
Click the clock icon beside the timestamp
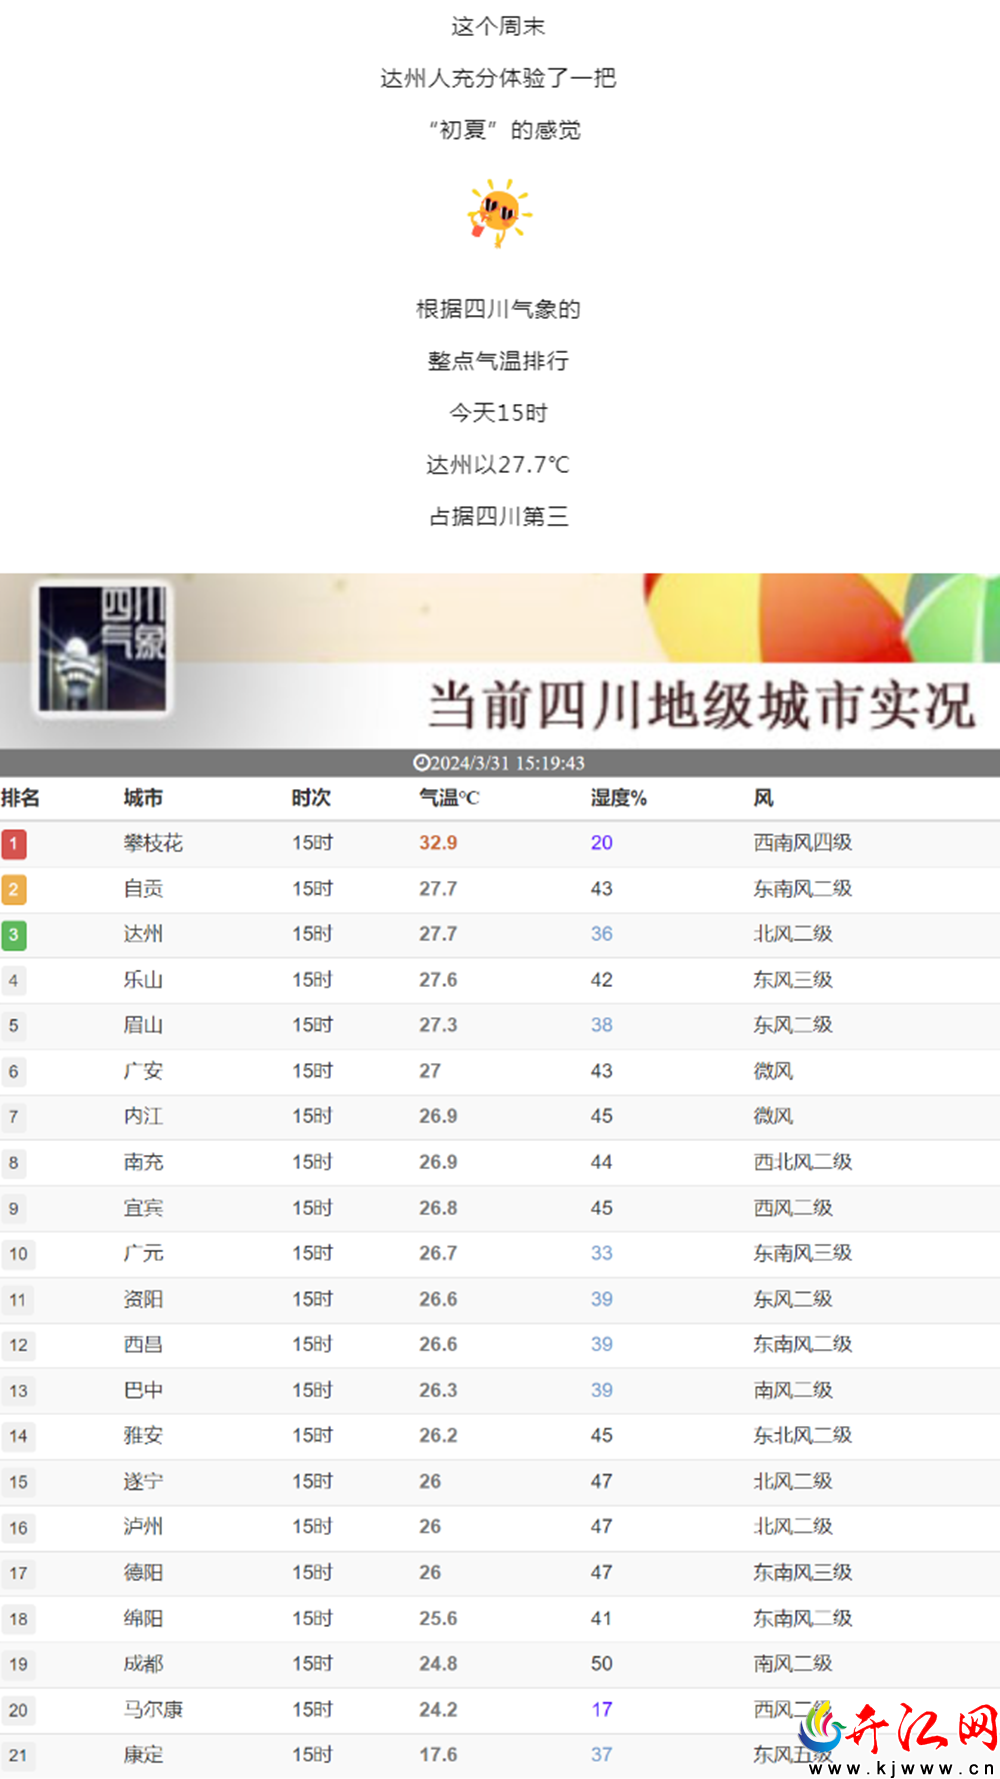[421, 763]
